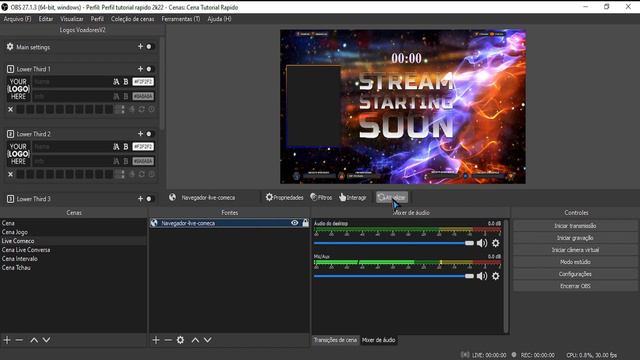
Task: Move selected scene down
Action: click(x=47, y=340)
